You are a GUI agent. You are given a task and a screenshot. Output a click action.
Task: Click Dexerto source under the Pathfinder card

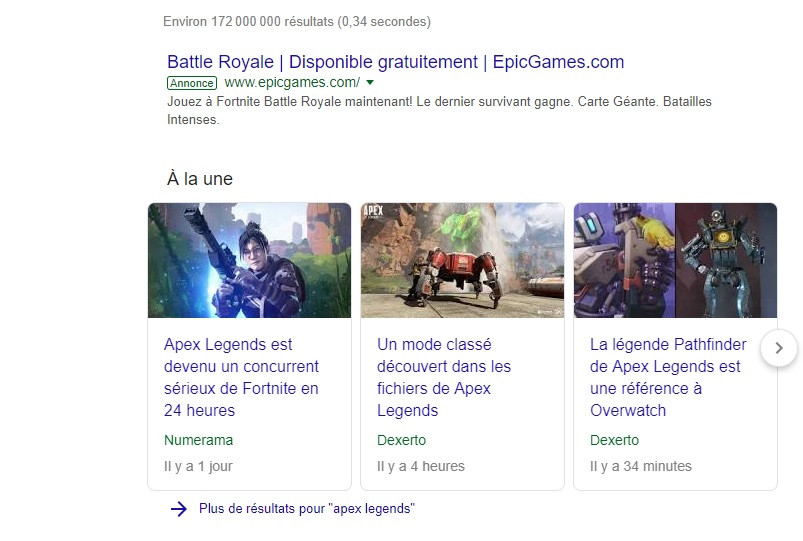tap(615, 440)
